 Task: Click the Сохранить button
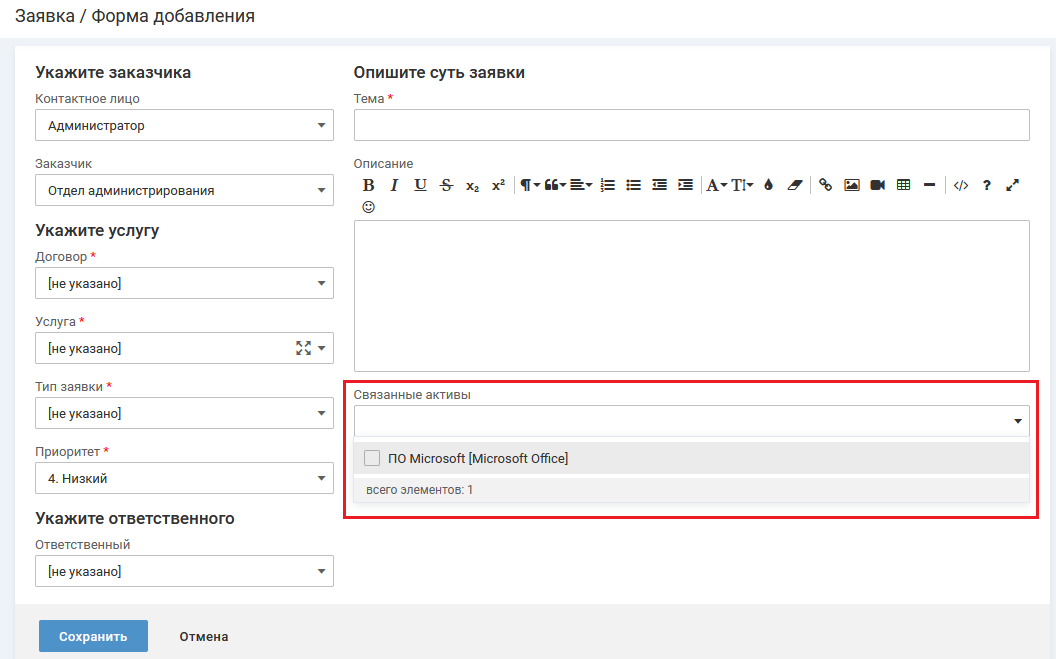93,636
